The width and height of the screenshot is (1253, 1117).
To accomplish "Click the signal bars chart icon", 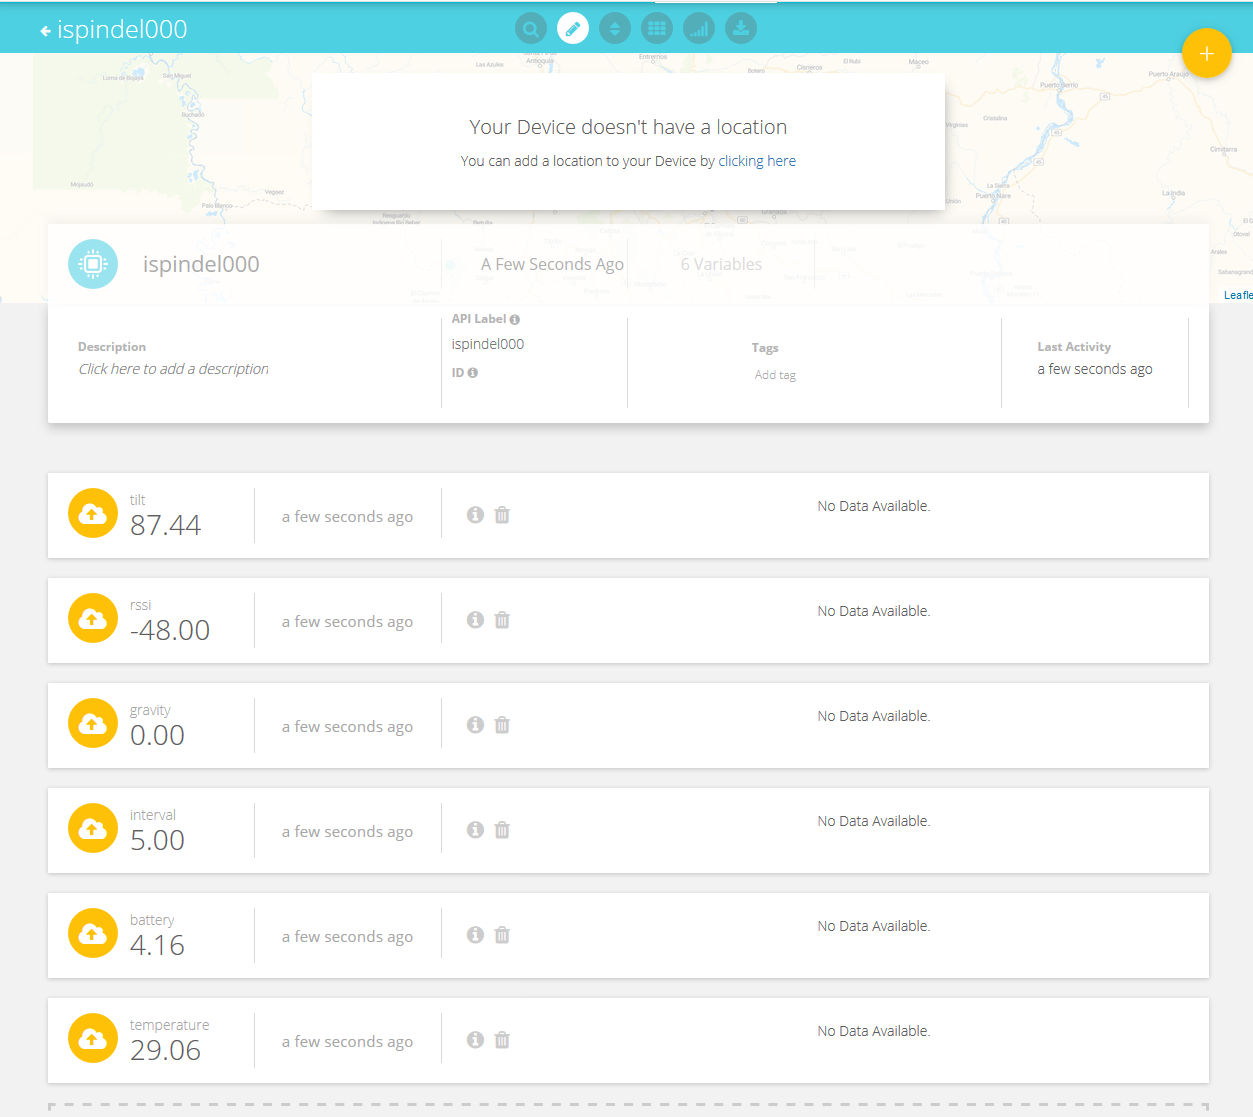I will point(699,28).
